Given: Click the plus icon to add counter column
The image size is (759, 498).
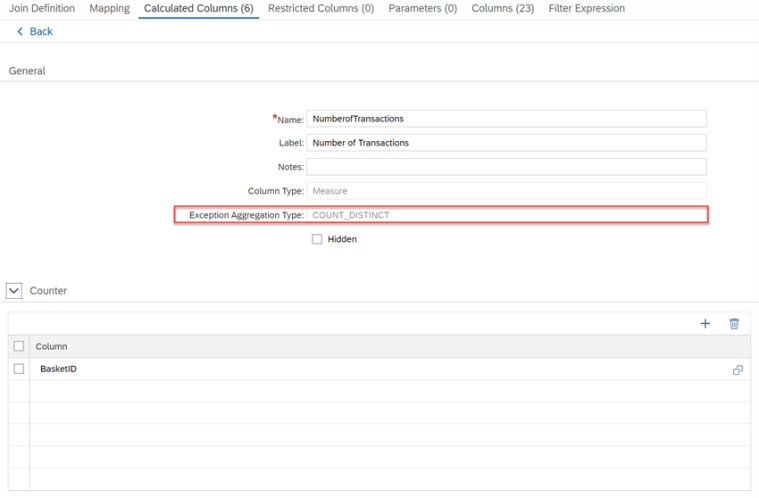Looking at the screenshot, I should pyautogui.click(x=705, y=324).
